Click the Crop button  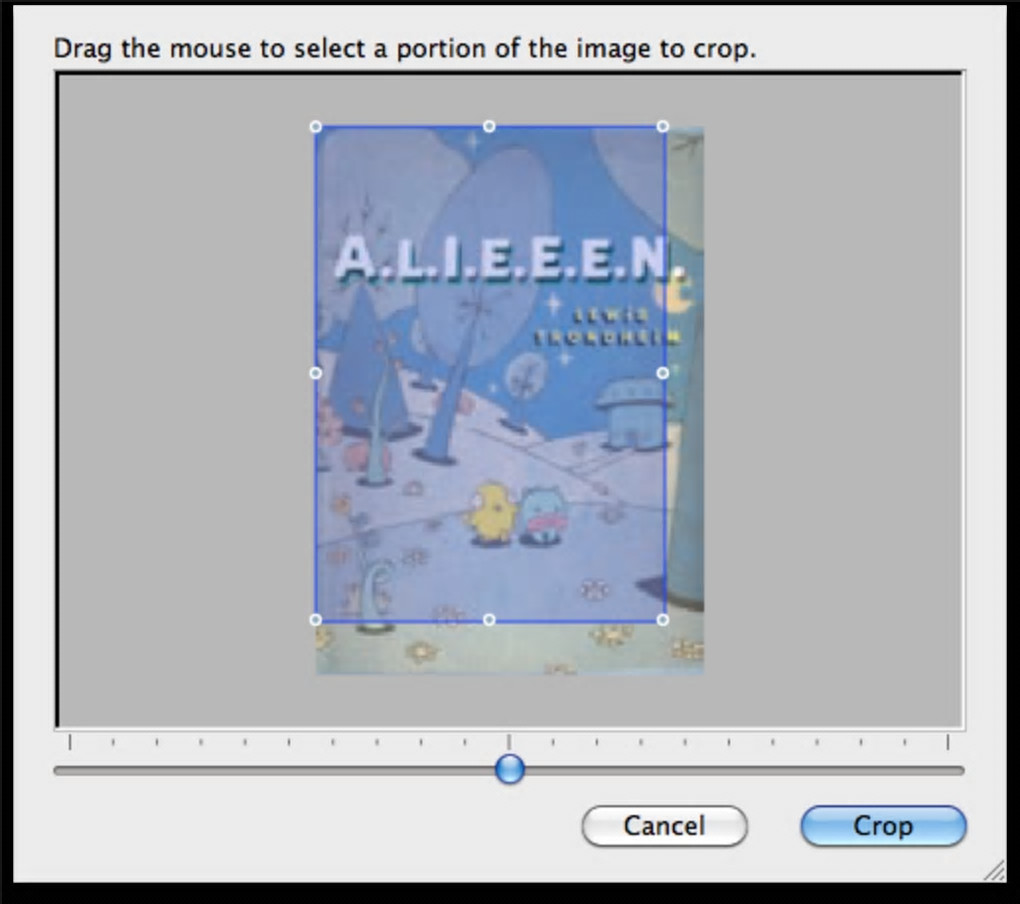883,826
